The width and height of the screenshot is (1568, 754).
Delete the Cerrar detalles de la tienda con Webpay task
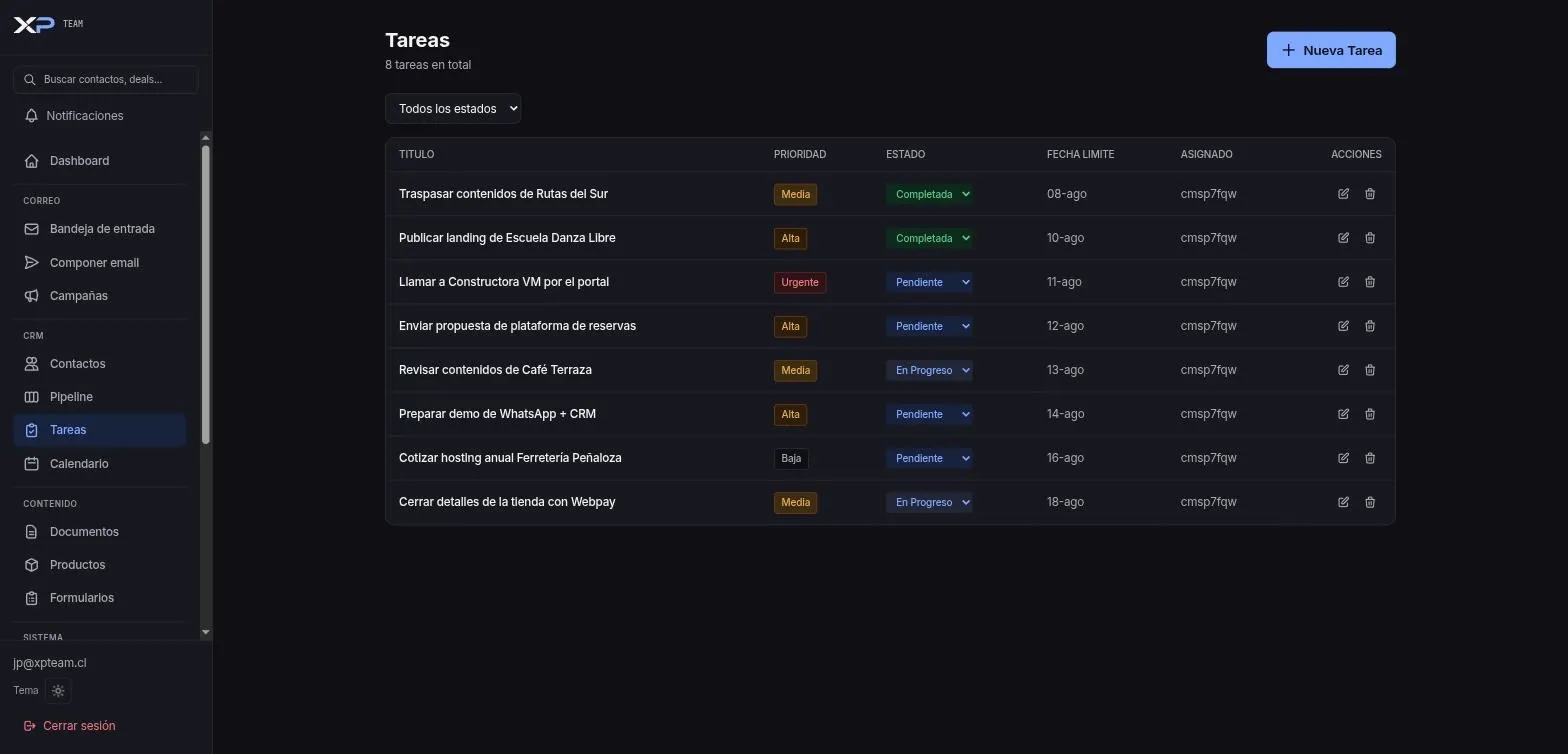pyautogui.click(x=1370, y=502)
